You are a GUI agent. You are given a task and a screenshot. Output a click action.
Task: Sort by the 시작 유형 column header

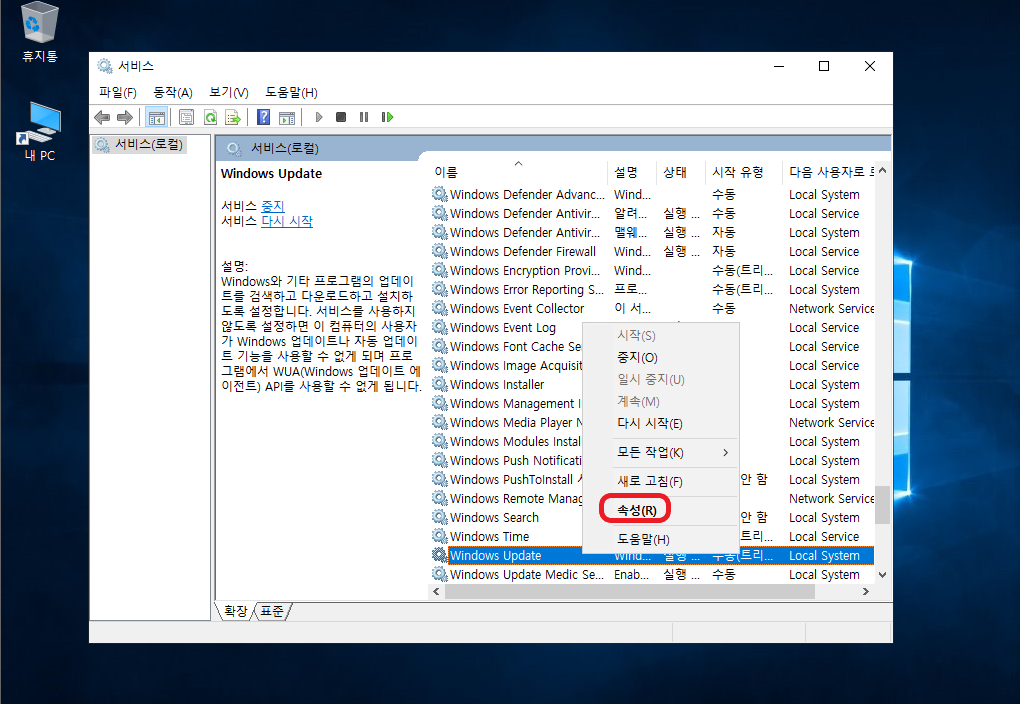(744, 172)
